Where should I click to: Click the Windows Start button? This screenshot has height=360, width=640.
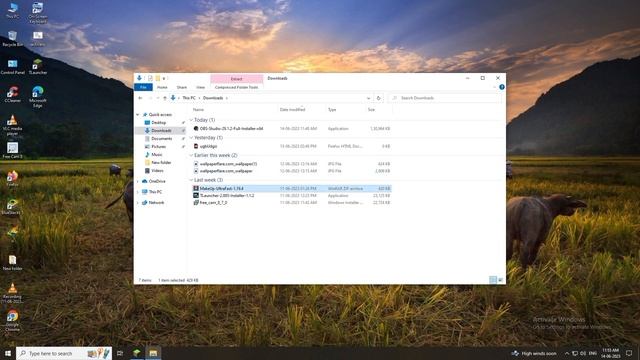click(x=8, y=353)
